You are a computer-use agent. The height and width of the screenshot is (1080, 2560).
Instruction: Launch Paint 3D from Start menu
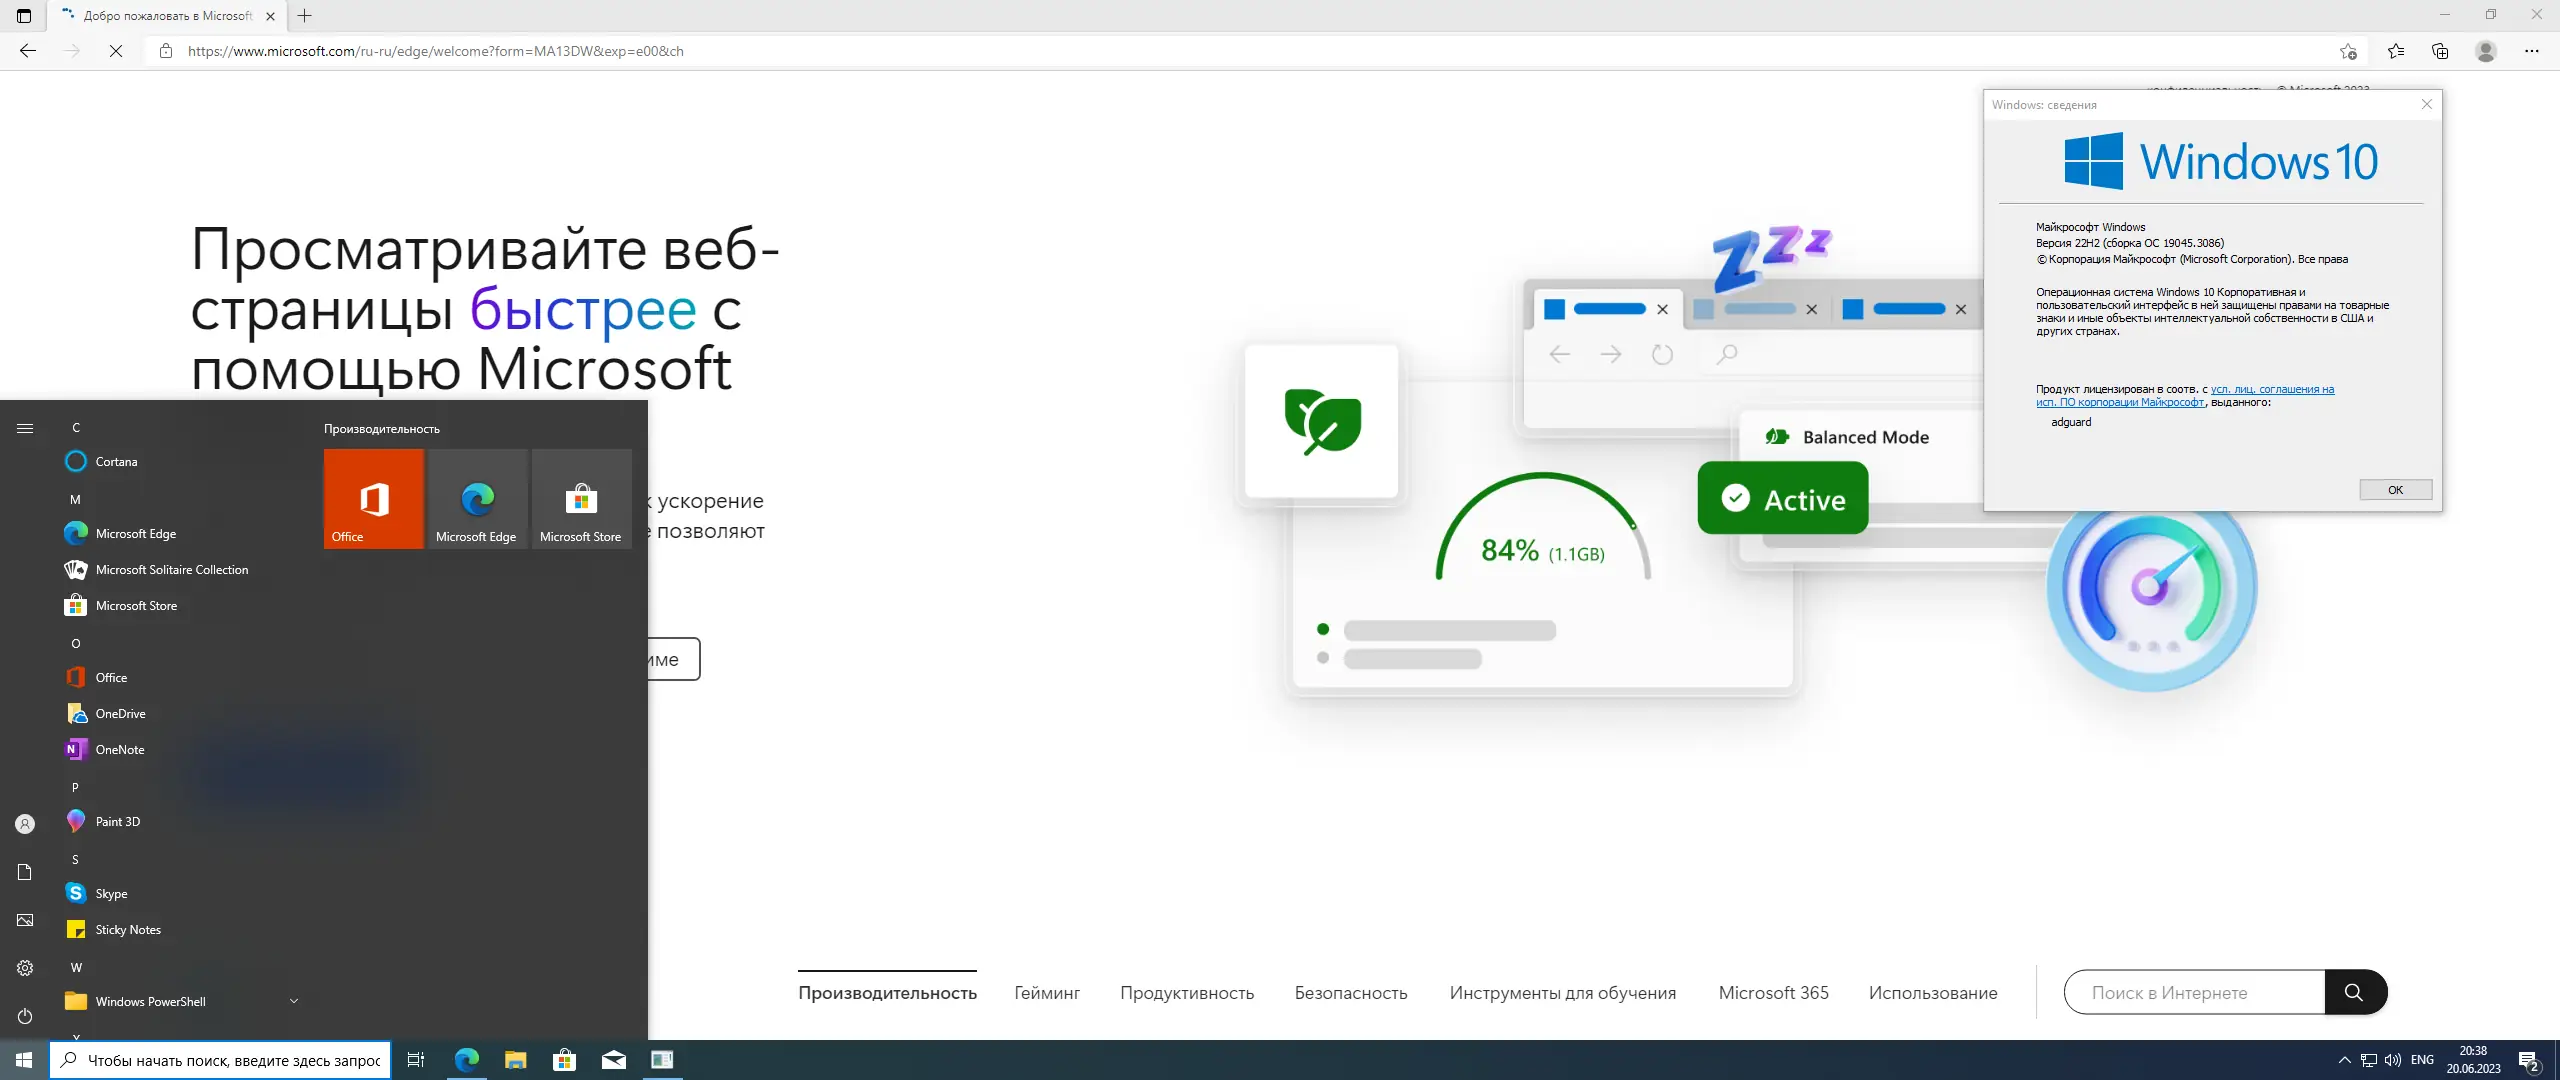117,822
